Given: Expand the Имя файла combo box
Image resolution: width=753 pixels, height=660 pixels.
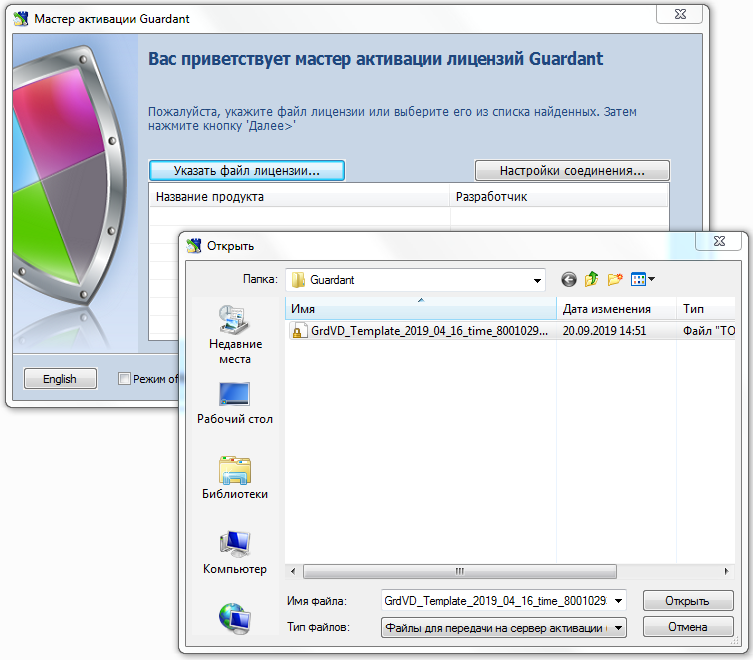Looking at the screenshot, I should pyautogui.click(x=618, y=601).
